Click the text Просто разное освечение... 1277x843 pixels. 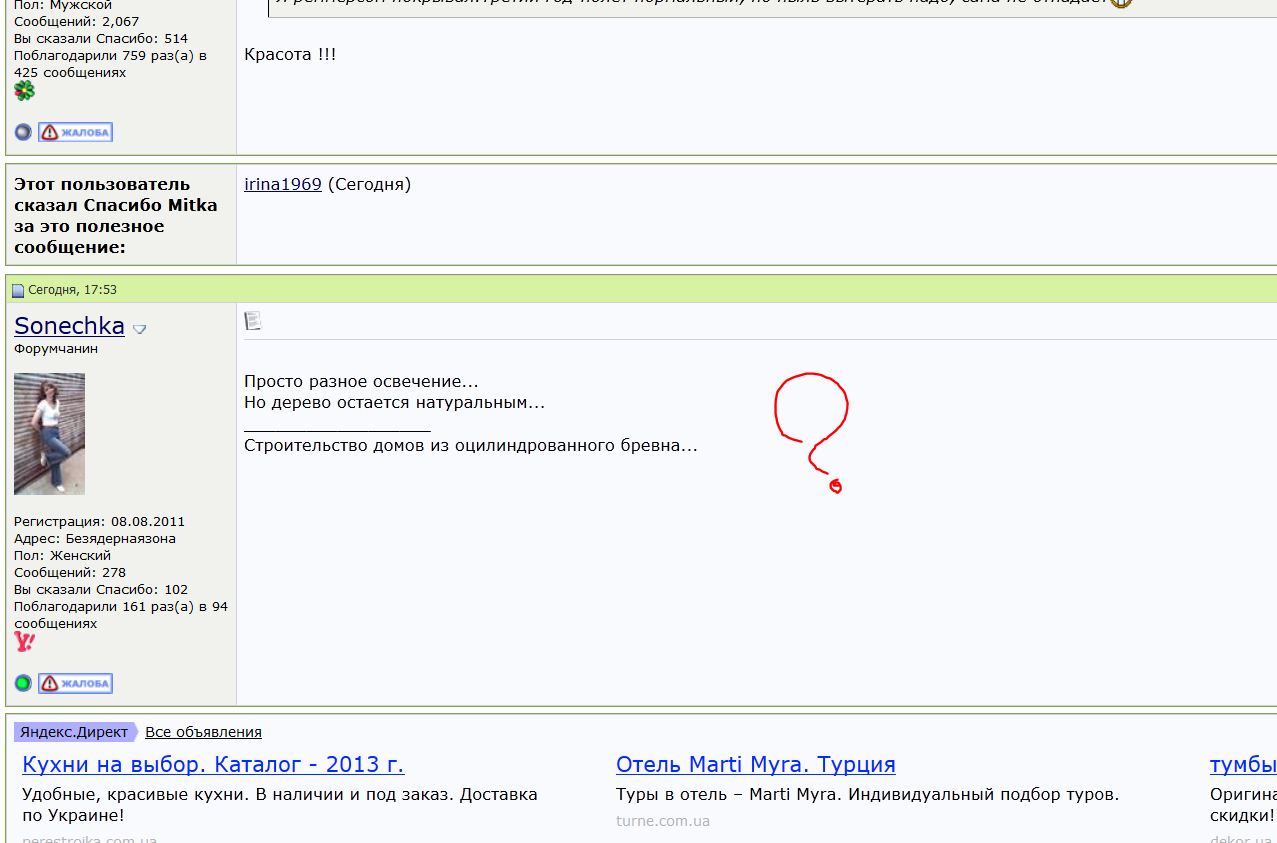click(361, 382)
